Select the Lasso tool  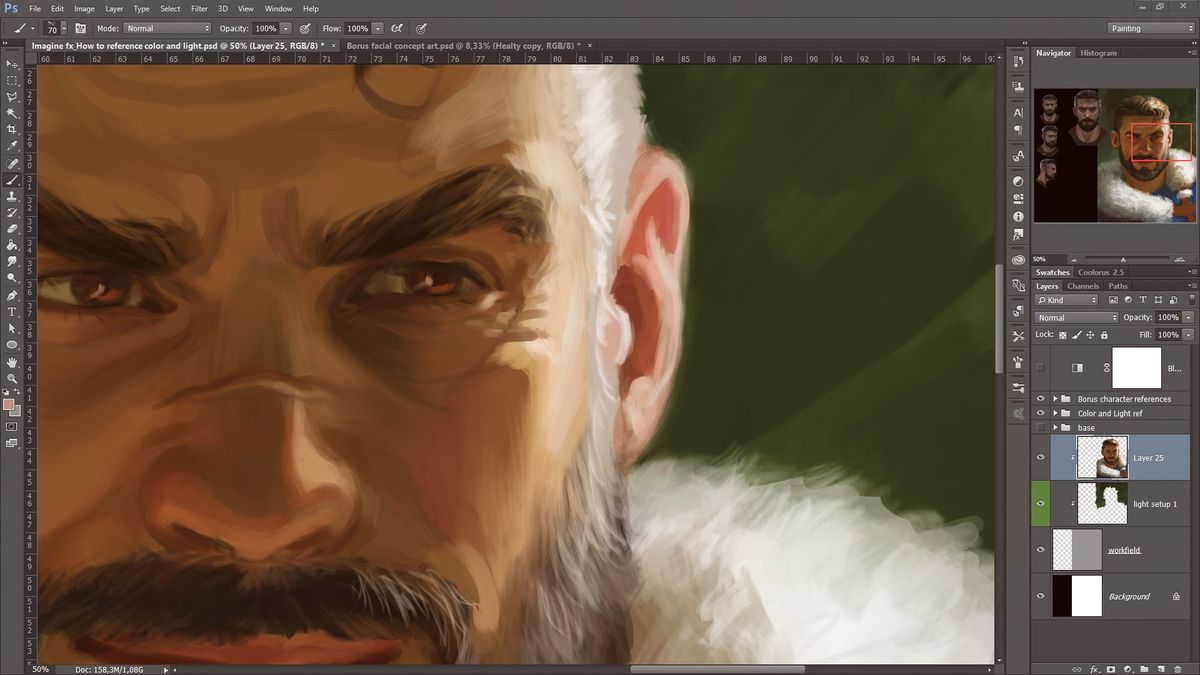pyautogui.click(x=13, y=95)
